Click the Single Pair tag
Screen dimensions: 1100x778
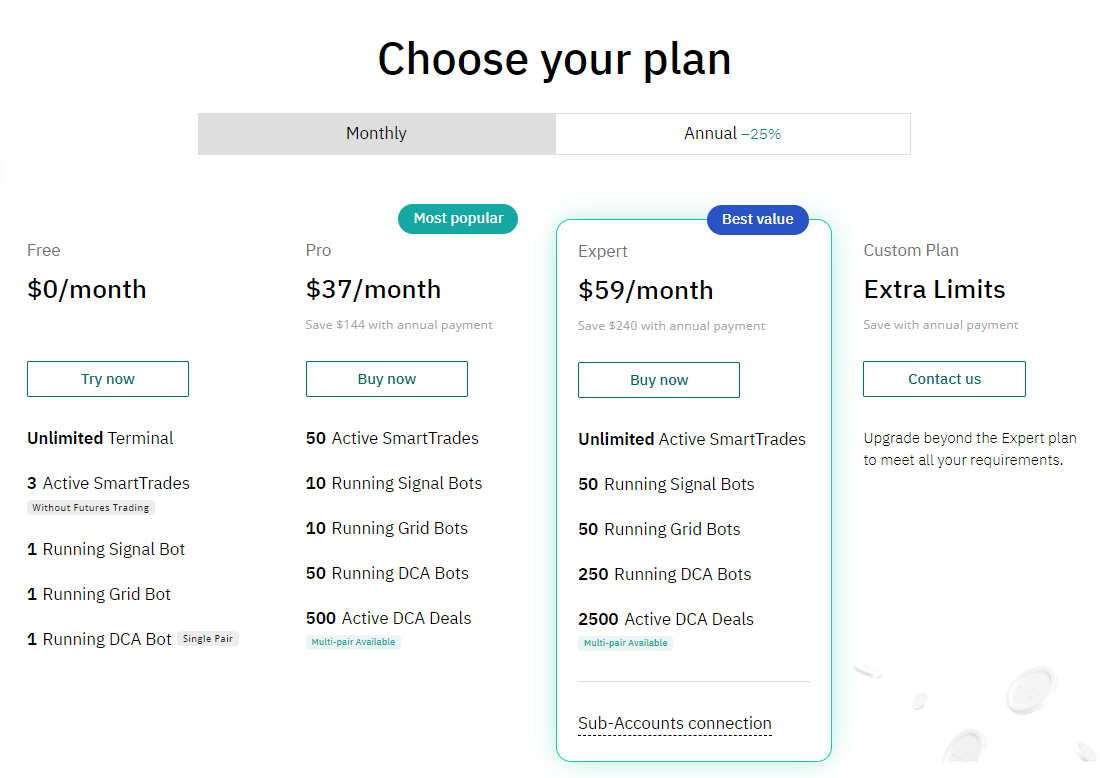point(208,638)
